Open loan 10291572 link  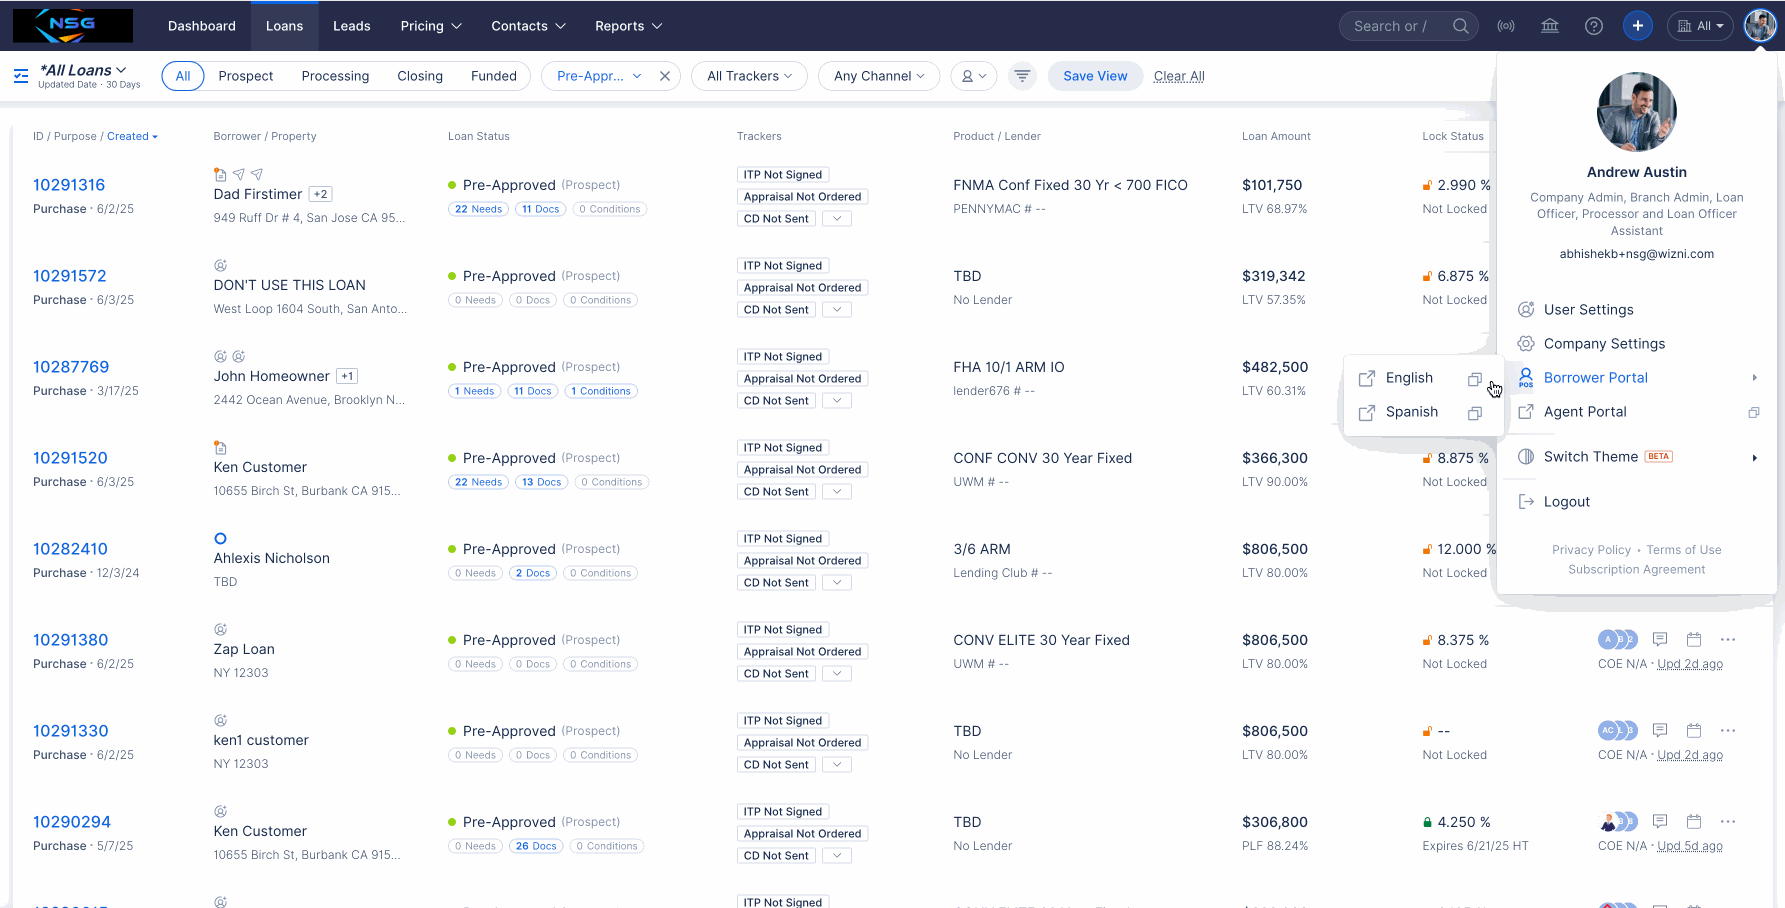pos(70,276)
